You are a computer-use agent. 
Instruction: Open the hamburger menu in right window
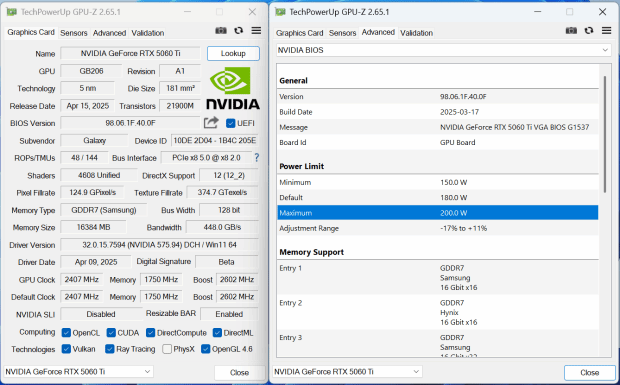coord(607,30)
